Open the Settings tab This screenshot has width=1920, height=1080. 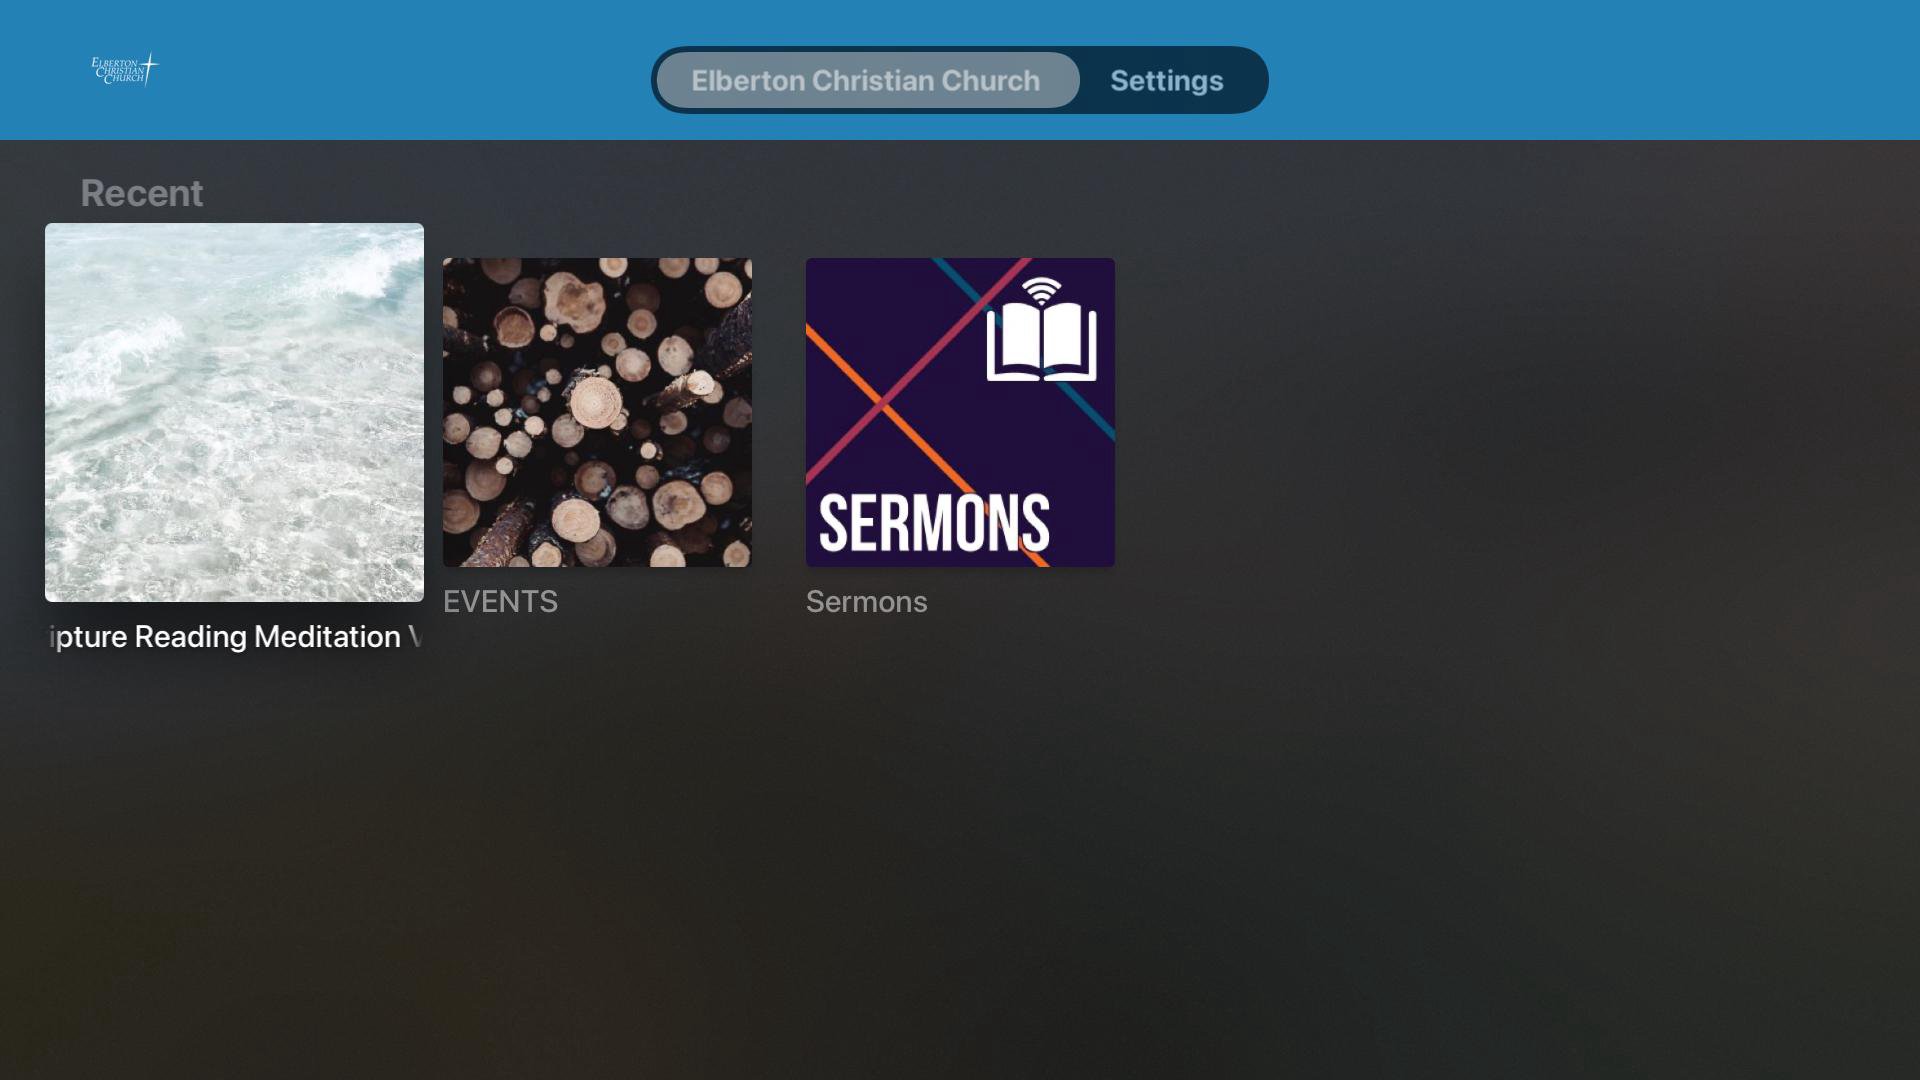pos(1167,80)
